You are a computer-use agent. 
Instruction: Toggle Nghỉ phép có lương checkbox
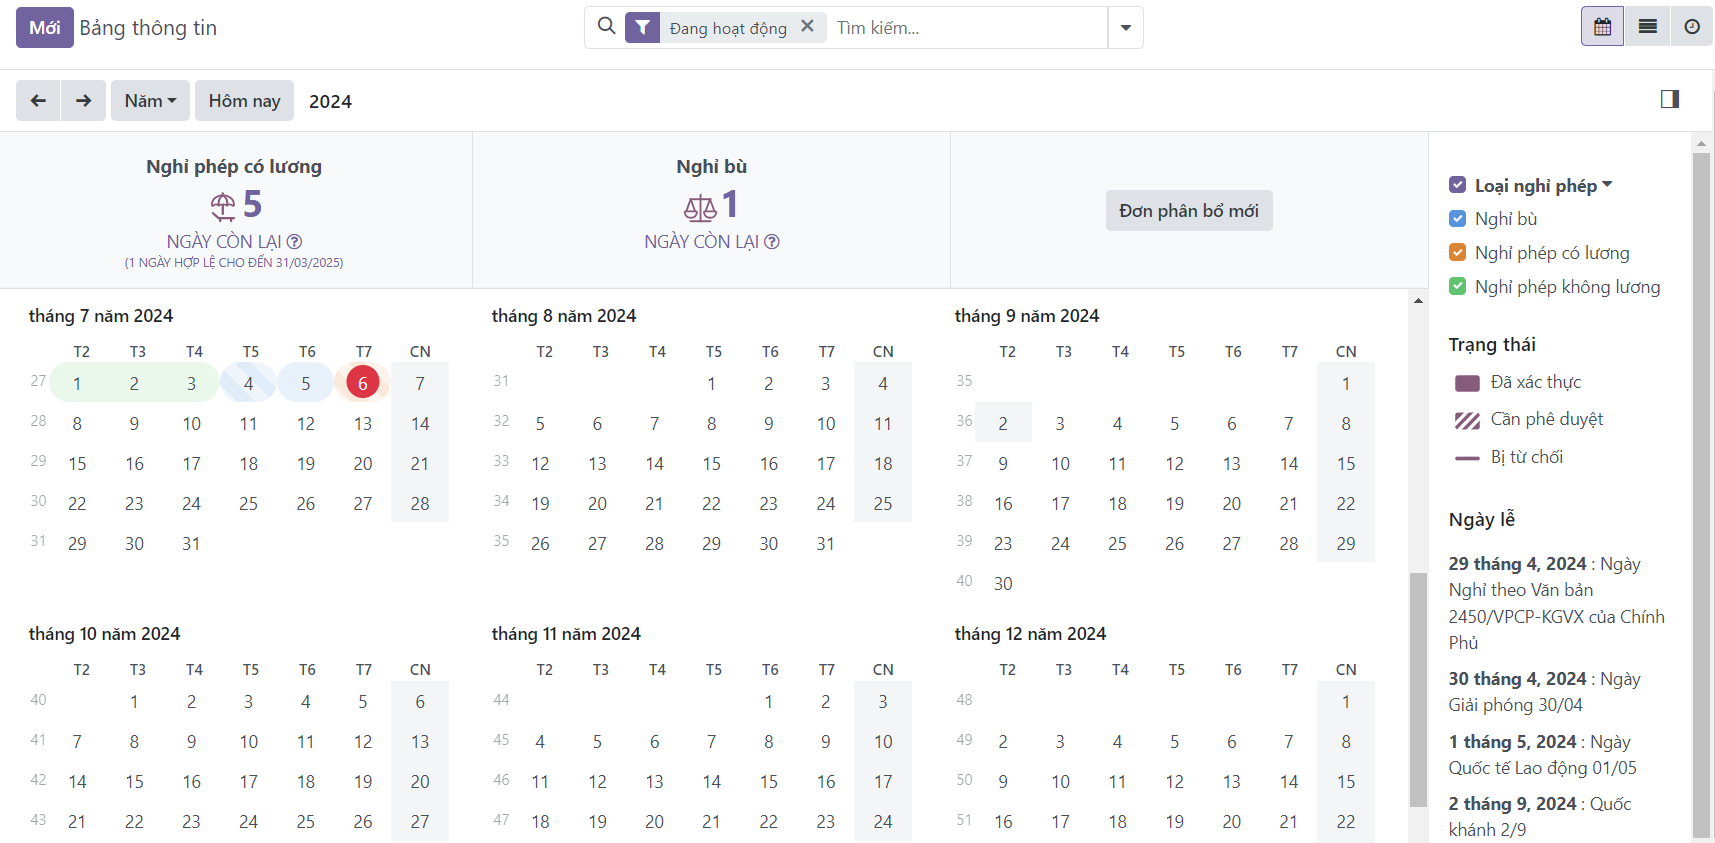[1457, 253]
